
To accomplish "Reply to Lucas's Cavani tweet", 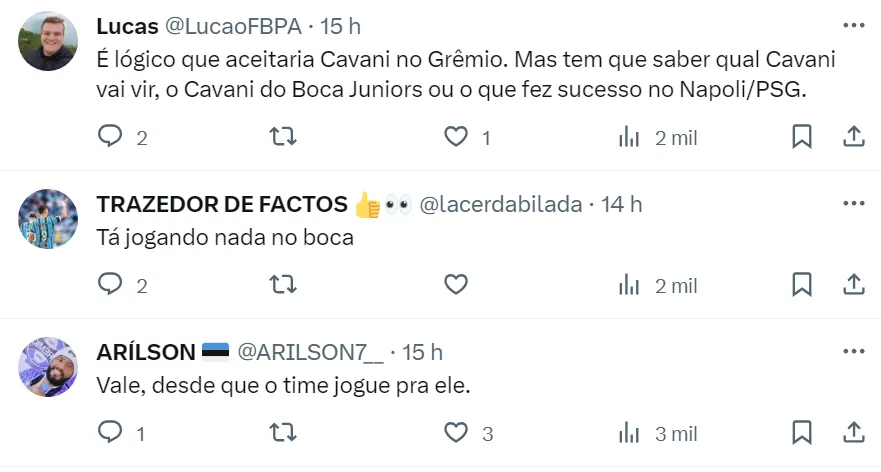I will coord(110,137).
